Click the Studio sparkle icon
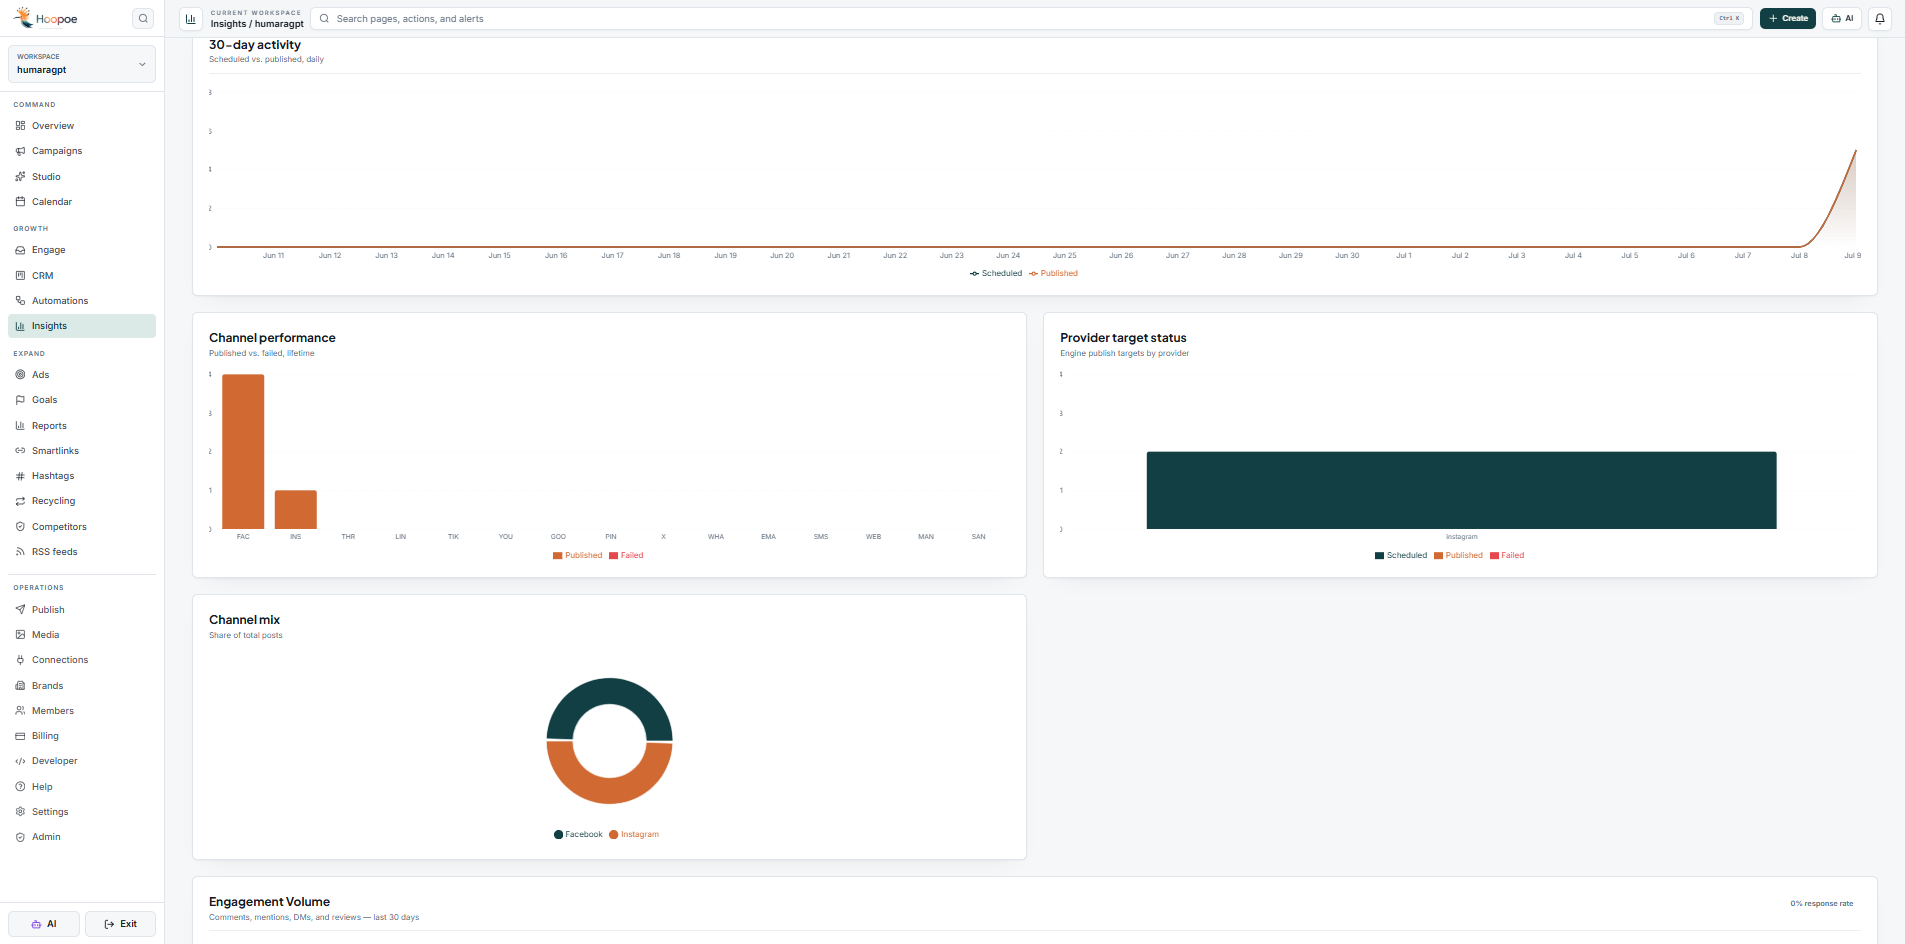The height and width of the screenshot is (944, 1905). [x=20, y=177]
